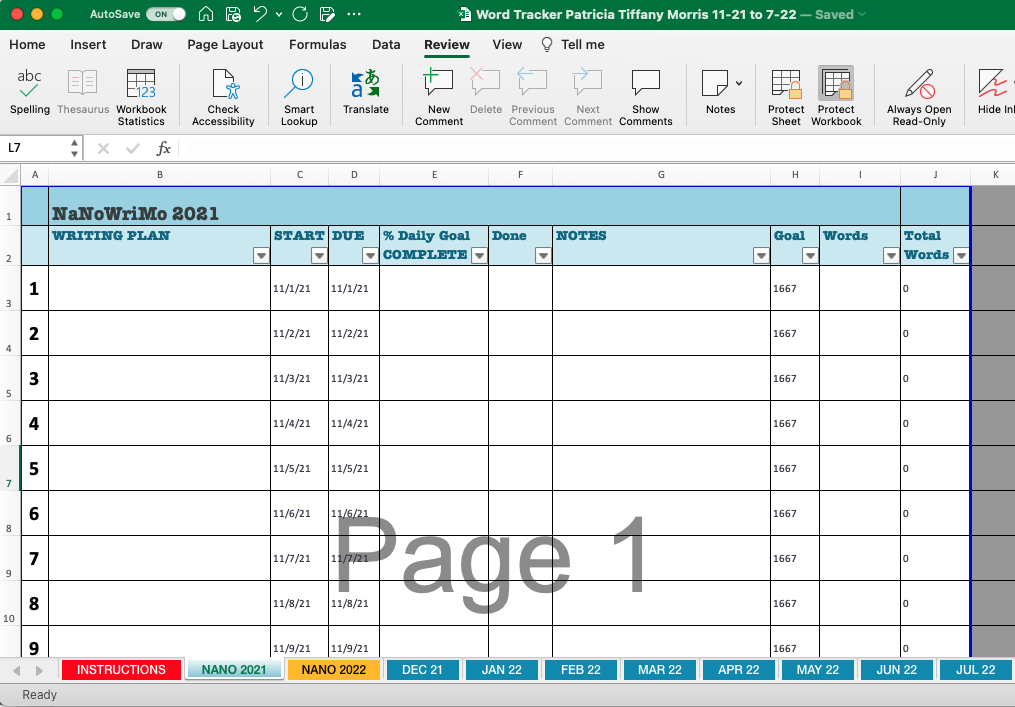Click the Tell me lightbulb icon
The height and width of the screenshot is (707, 1015).
[x=547, y=44]
